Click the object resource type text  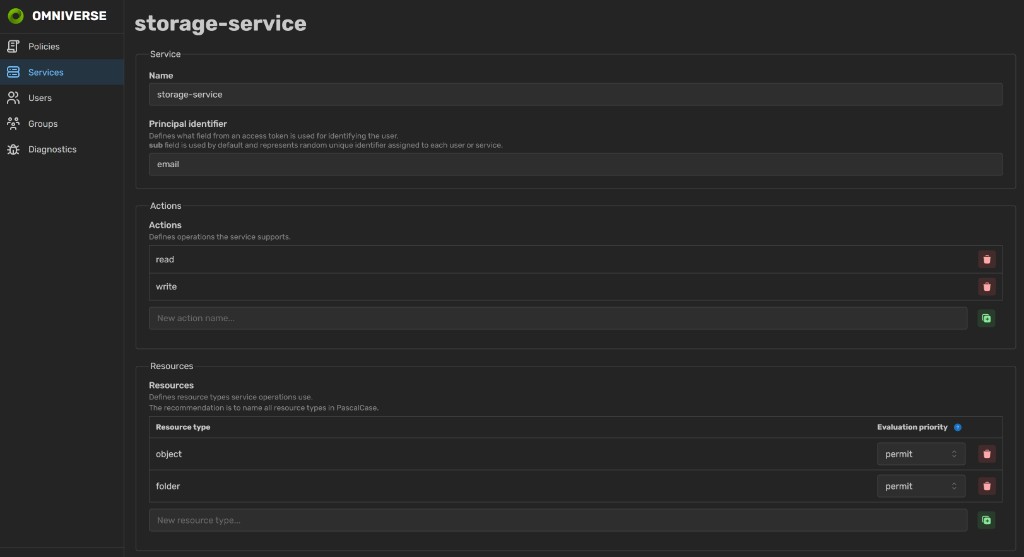168,454
